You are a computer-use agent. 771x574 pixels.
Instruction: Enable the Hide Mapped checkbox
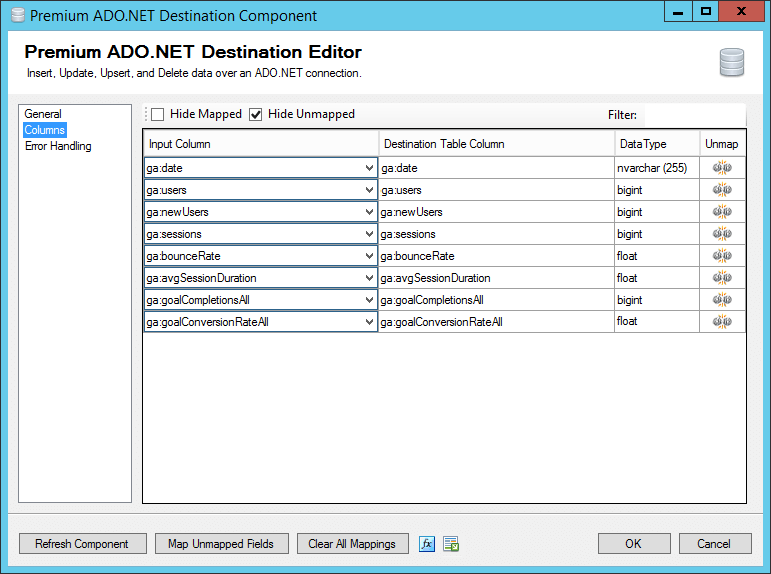pos(157,115)
